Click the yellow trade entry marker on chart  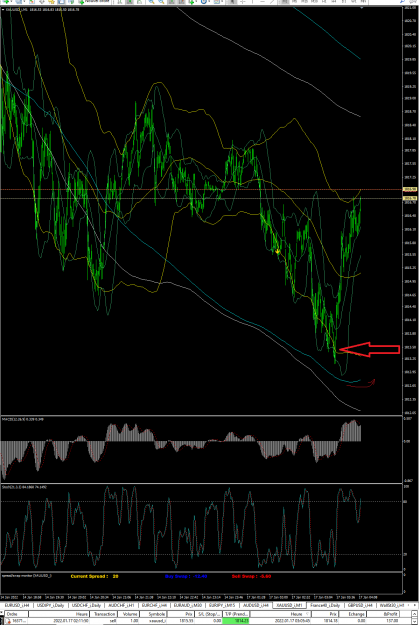tap(278, 251)
